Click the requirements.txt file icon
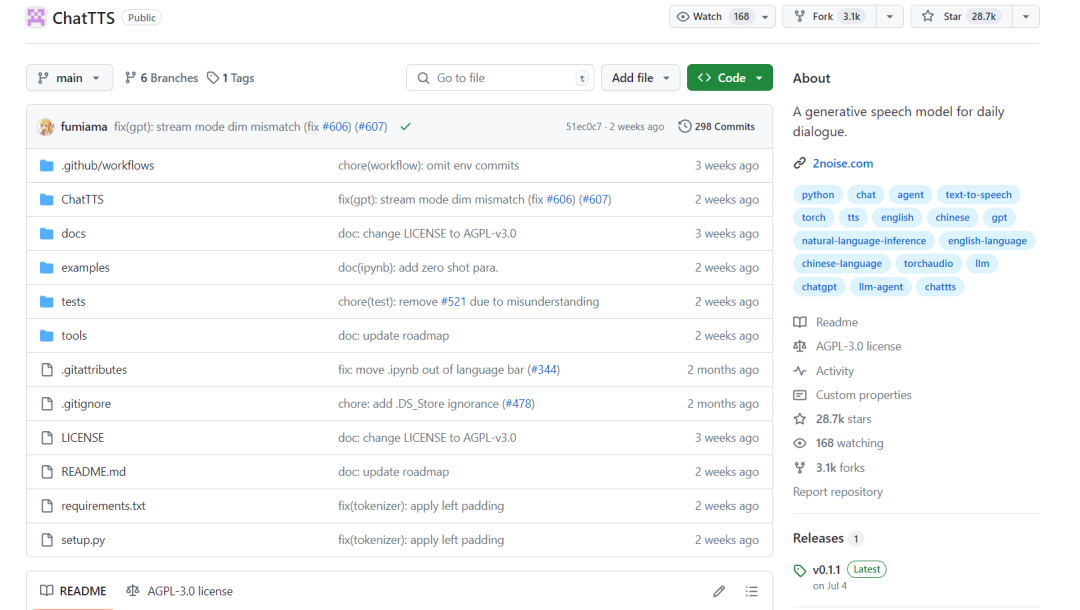Screen dimensions: 1080x610 click(x=47, y=506)
